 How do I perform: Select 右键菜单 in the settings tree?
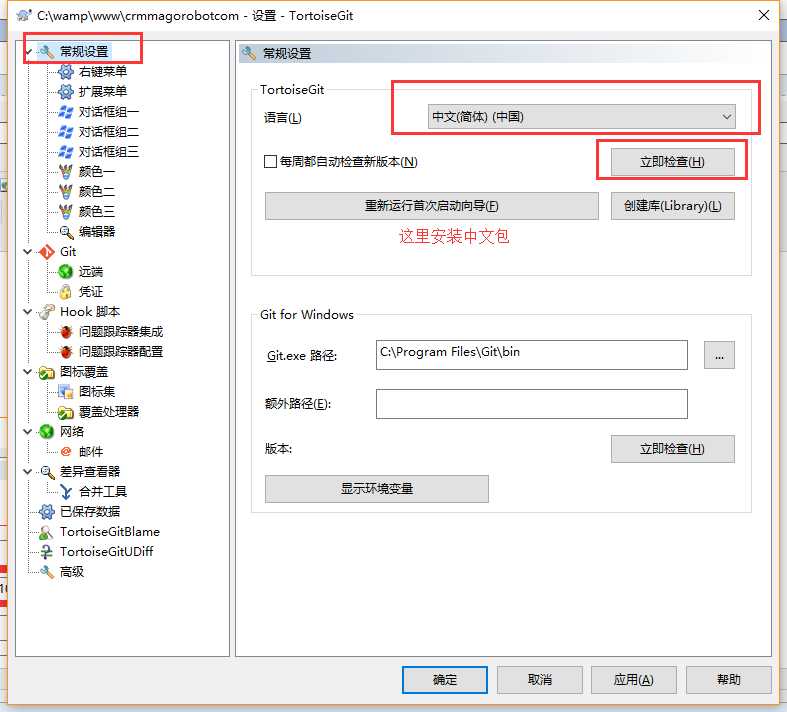coord(103,72)
